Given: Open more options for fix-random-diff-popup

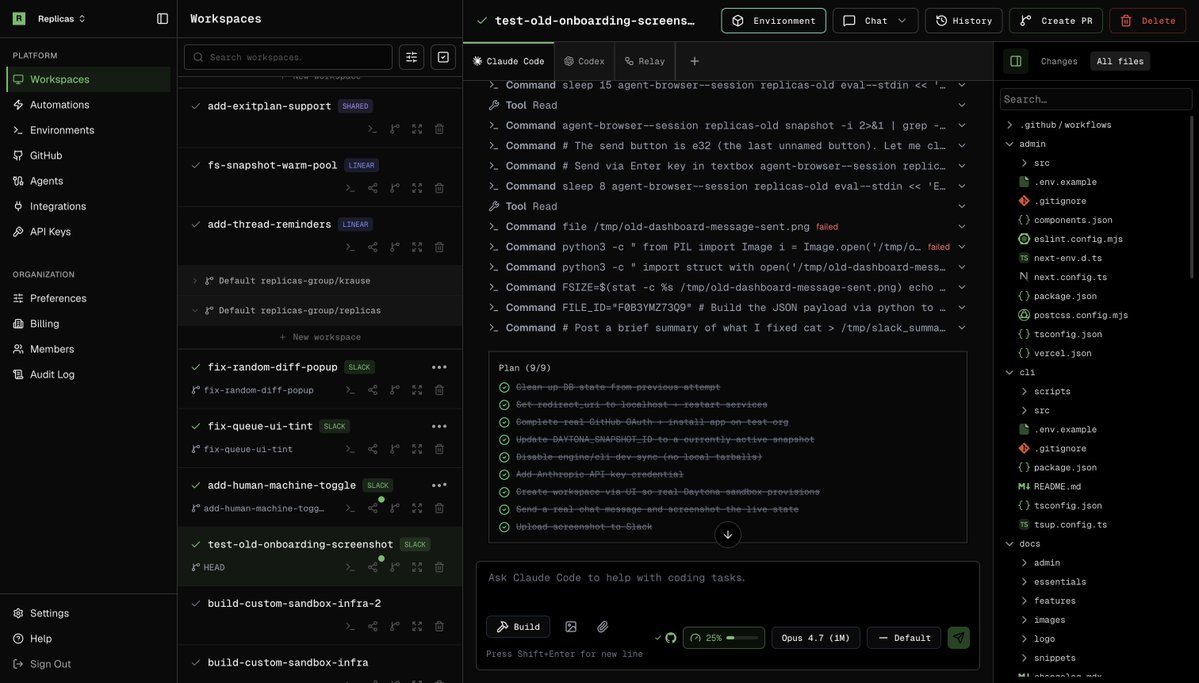Looking at the screenshot, I should click(439, 367).
